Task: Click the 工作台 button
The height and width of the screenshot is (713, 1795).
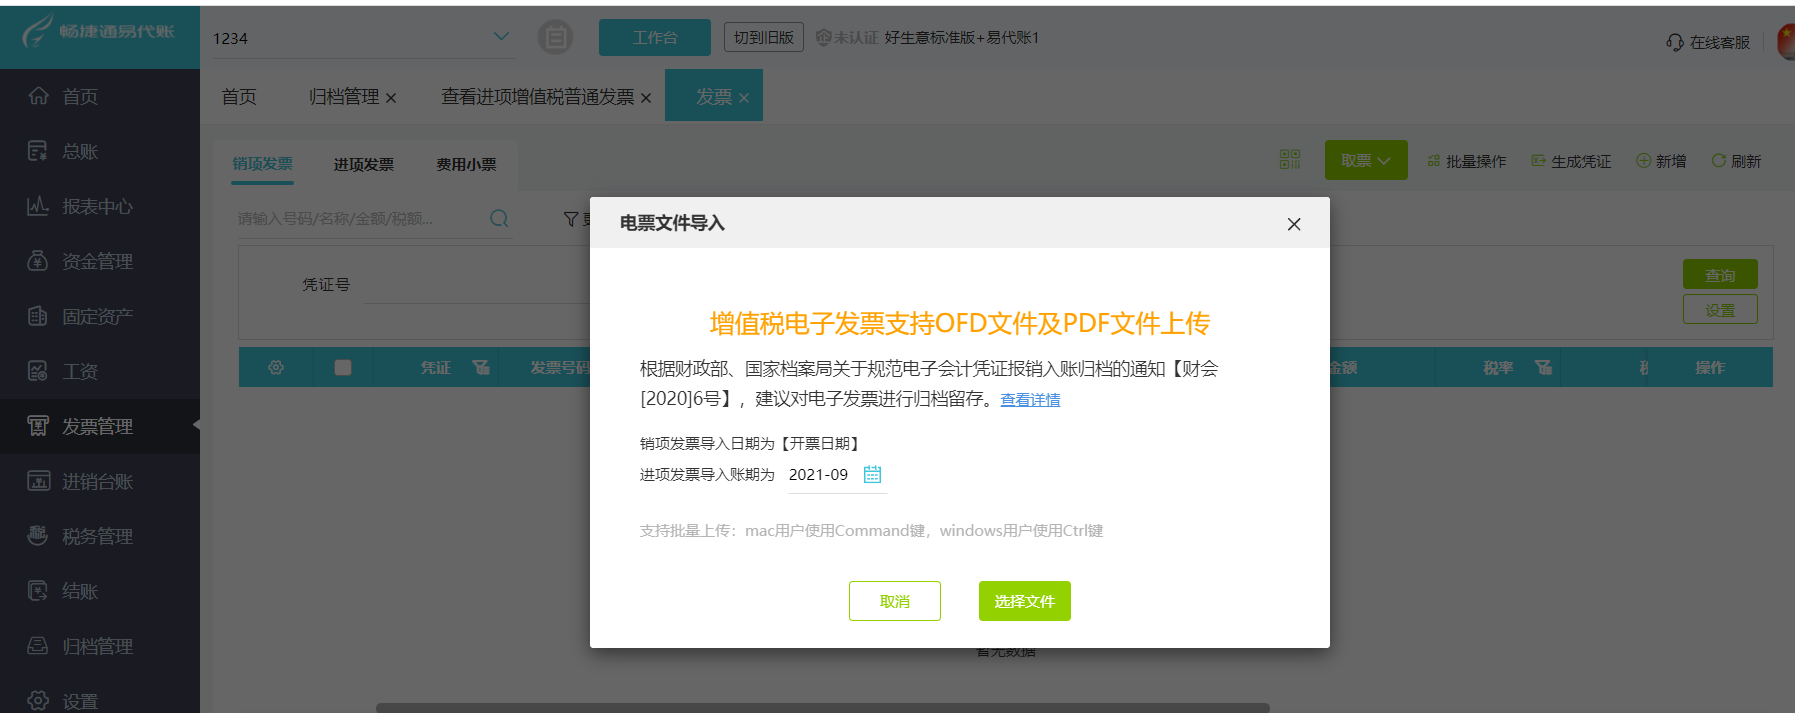Action: (655, 38)
